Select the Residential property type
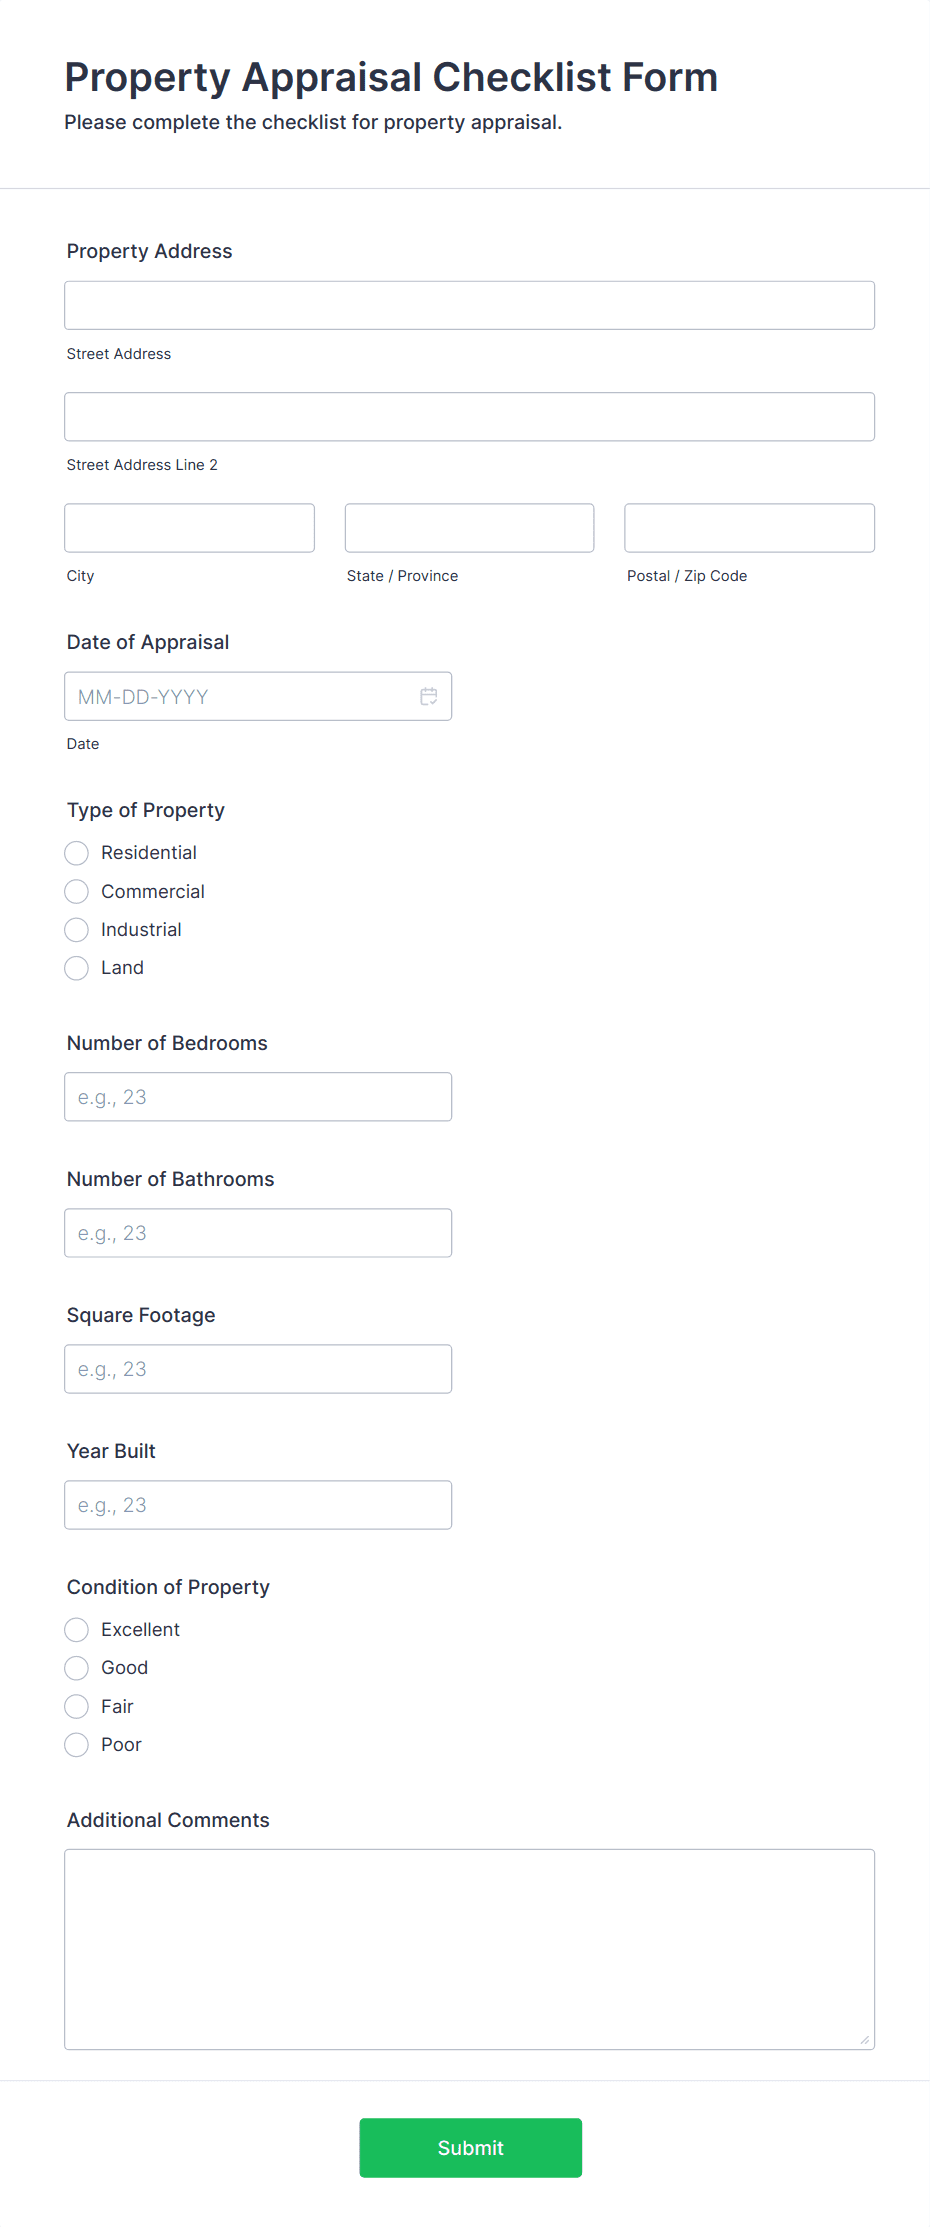This screenshot has width=930, height=2227. pos(76,853)
